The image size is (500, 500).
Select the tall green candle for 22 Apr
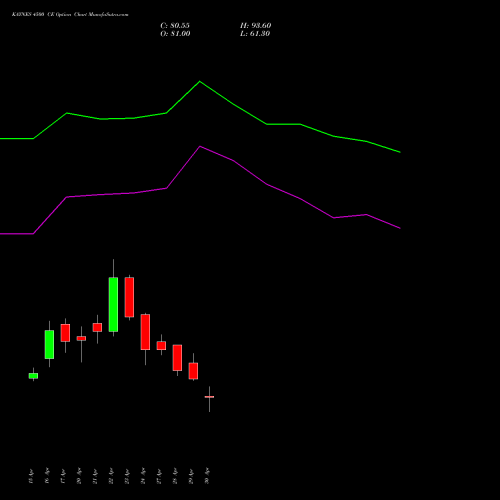(x=113, y=304)
